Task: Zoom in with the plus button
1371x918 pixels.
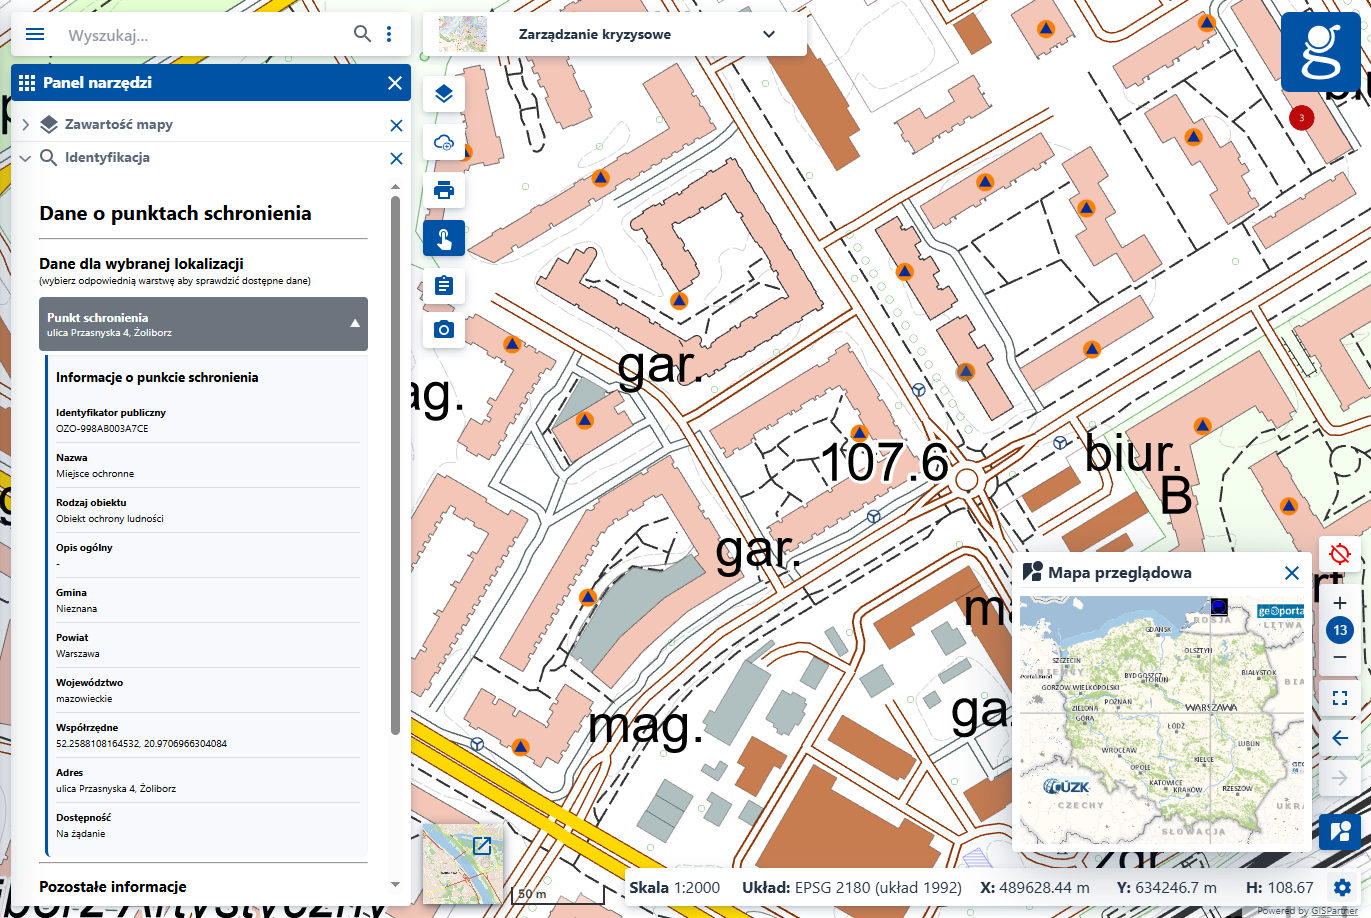Action: coord(1340,603)
